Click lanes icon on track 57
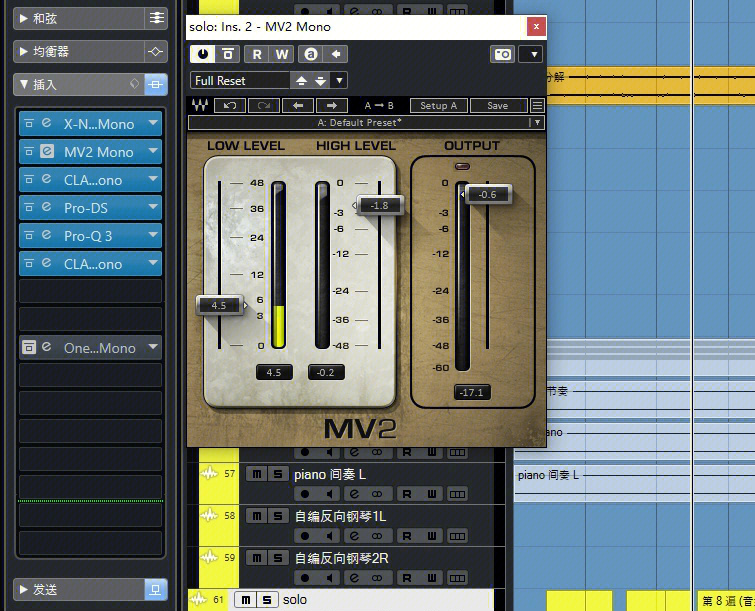 457,494
